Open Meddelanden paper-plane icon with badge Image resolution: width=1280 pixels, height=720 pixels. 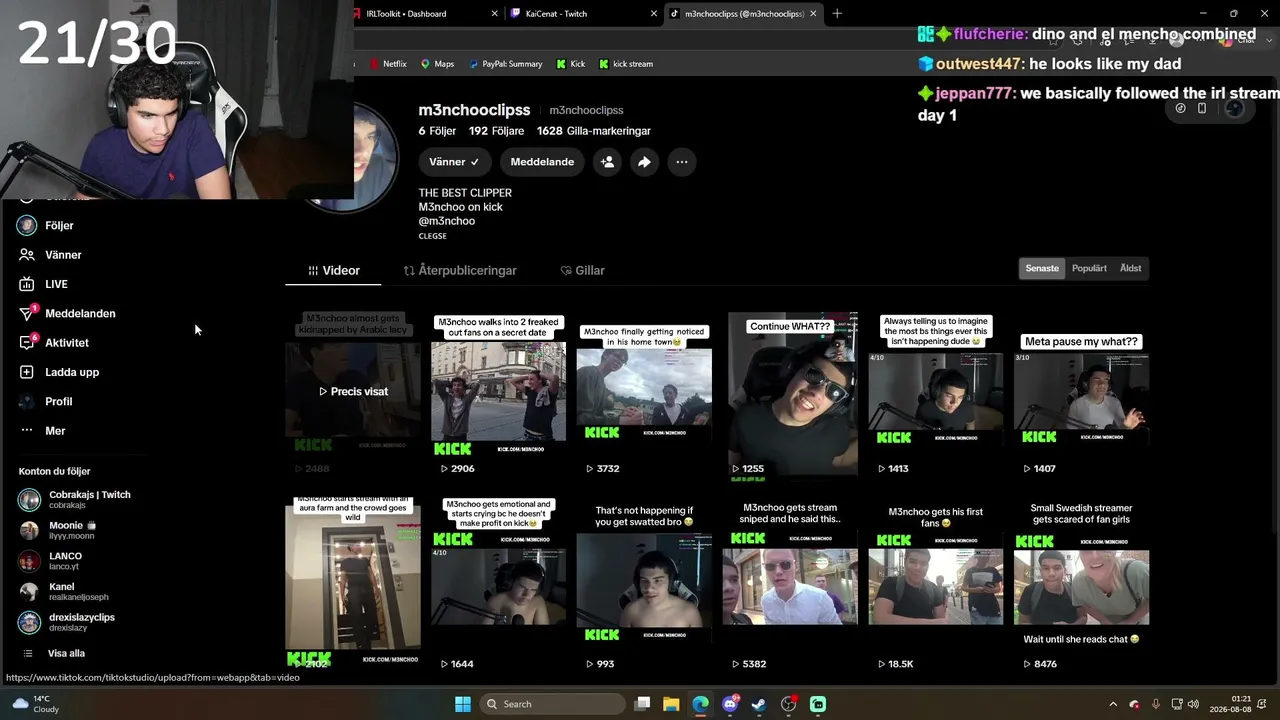[27, 313]
